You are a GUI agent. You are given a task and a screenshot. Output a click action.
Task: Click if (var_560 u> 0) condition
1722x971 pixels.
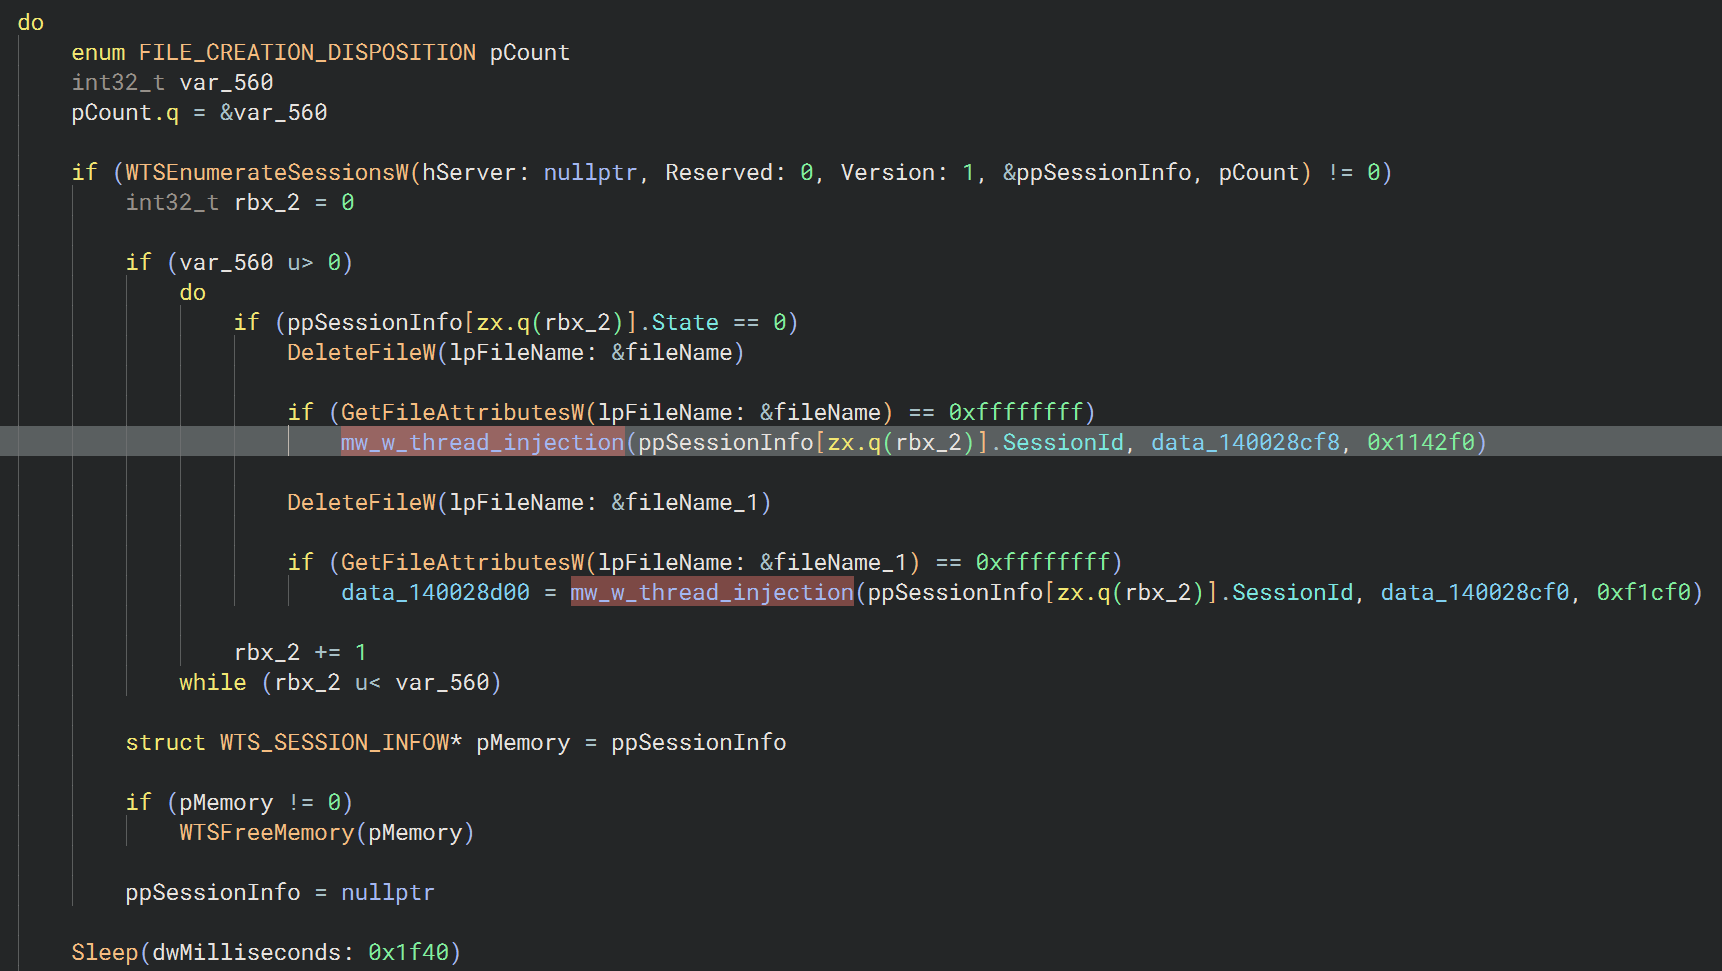click(x=239, y=262)
